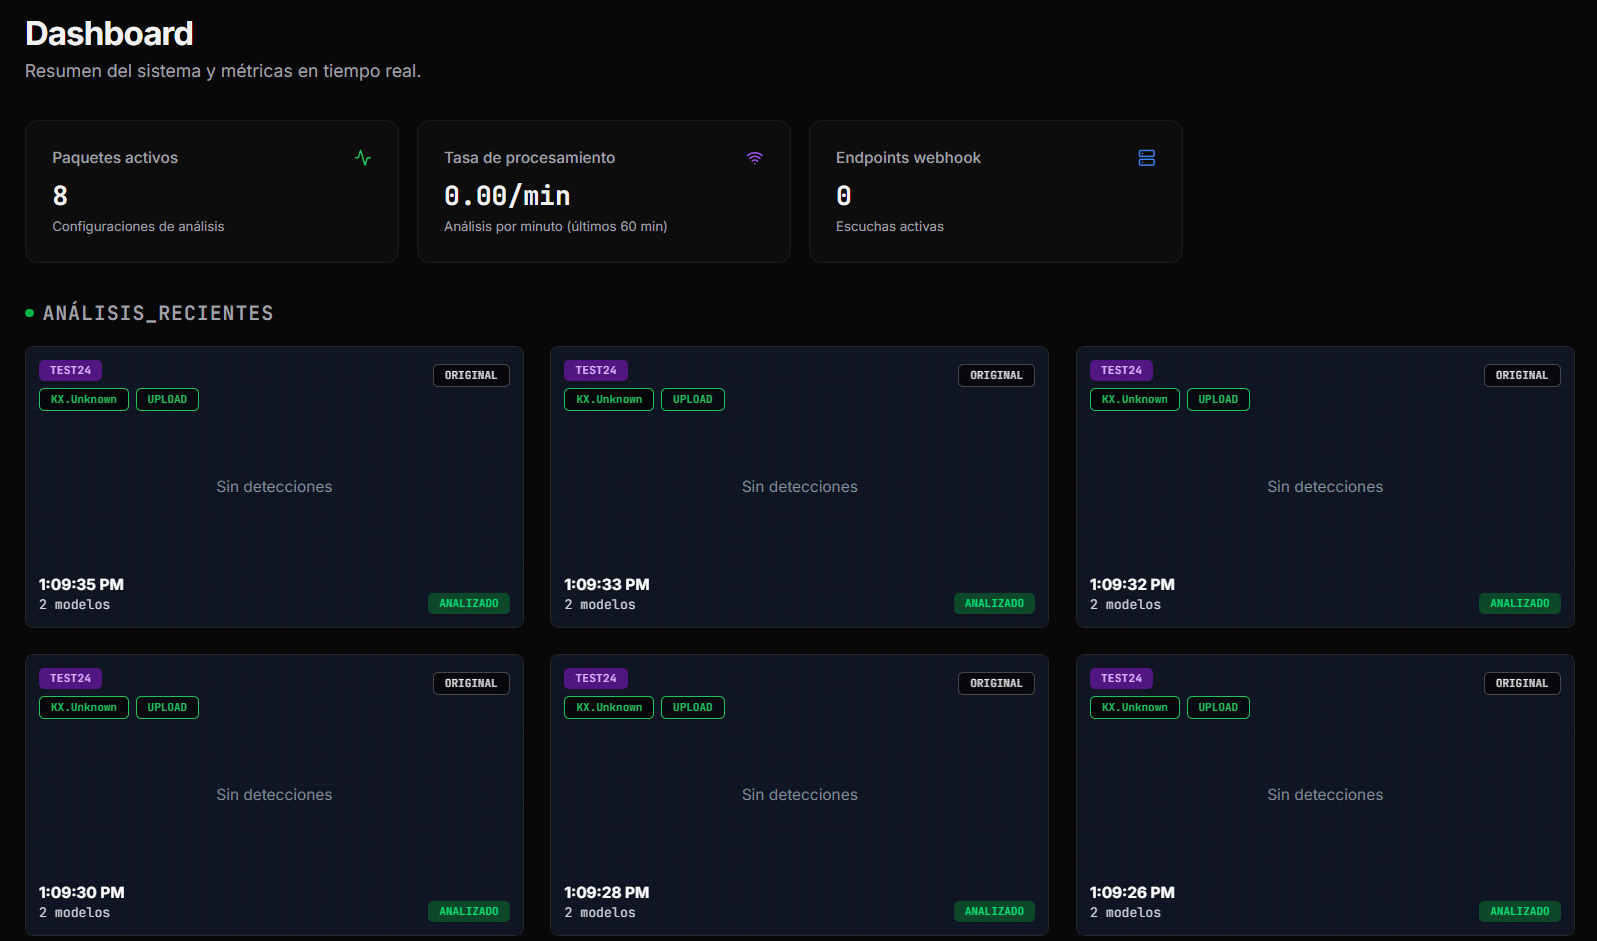This screenshot has width=1597, height=941.
Task: Select the ANALIZADO badge on the 1:09:26 PM card
Action: coord(1520,911)
